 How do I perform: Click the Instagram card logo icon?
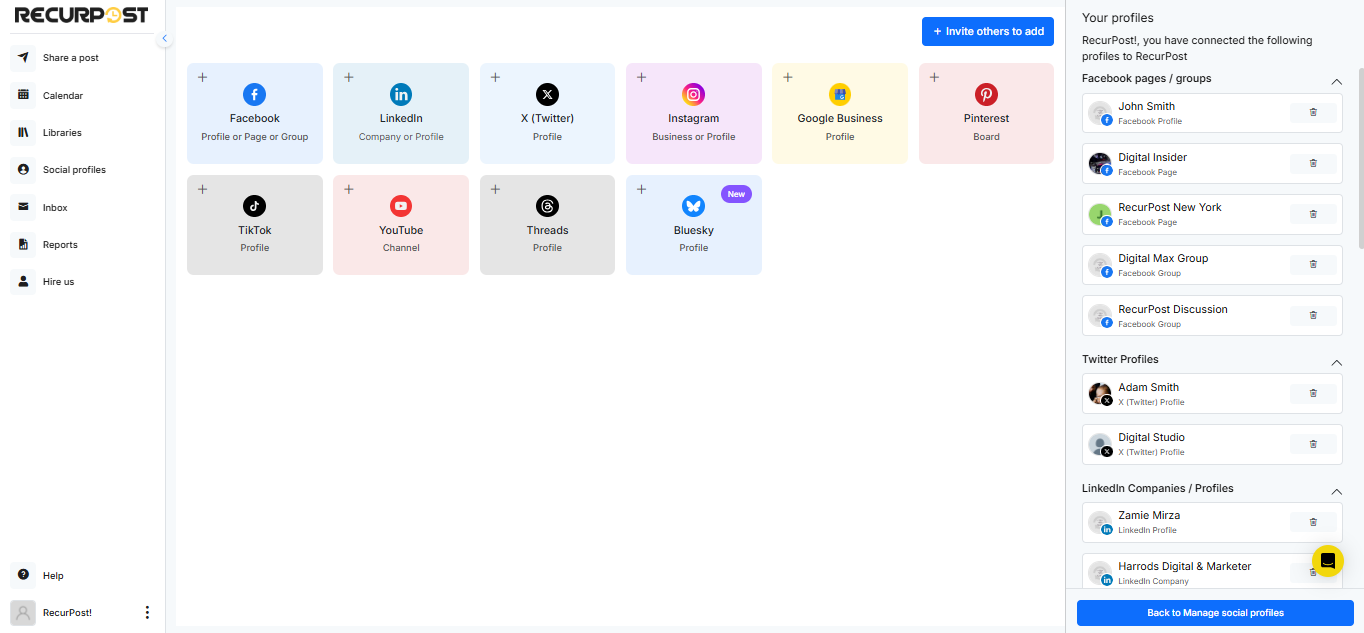point(694,95)
